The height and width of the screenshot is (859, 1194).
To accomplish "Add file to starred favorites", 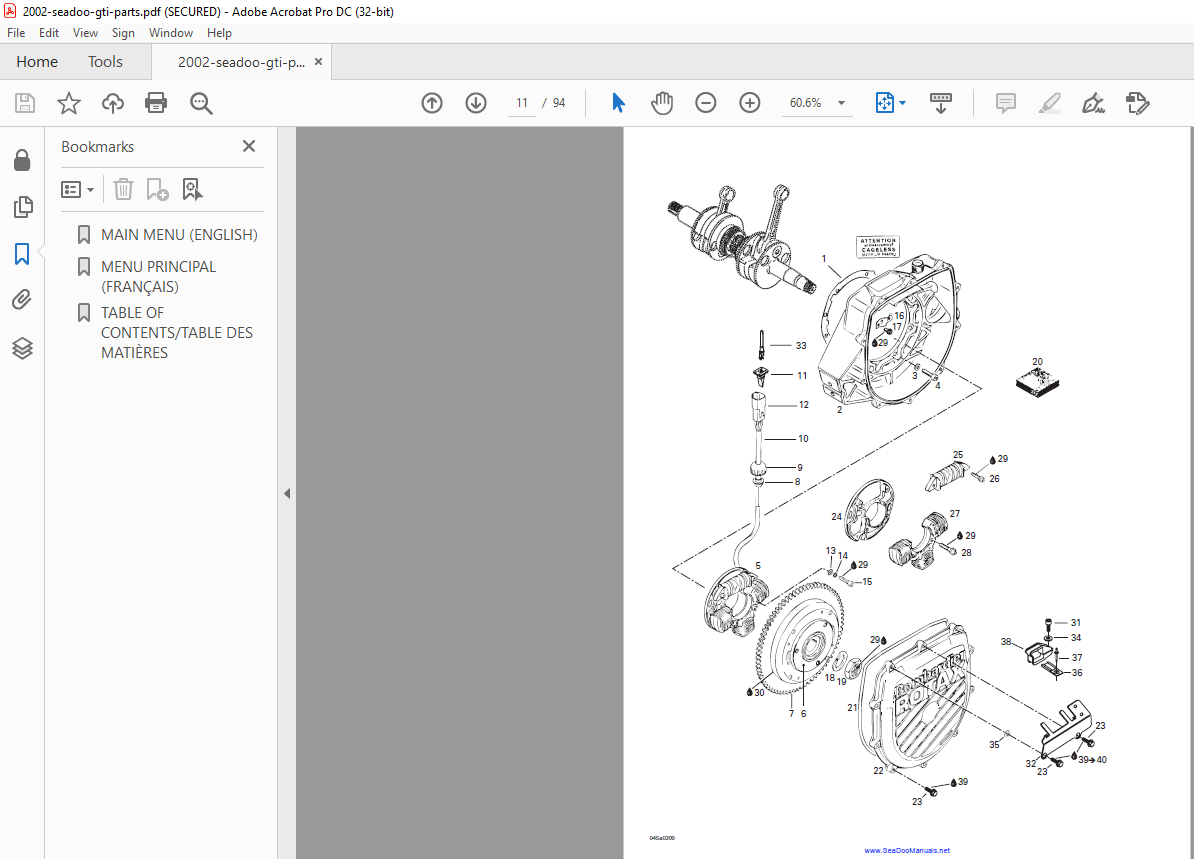I will (69, 103).
